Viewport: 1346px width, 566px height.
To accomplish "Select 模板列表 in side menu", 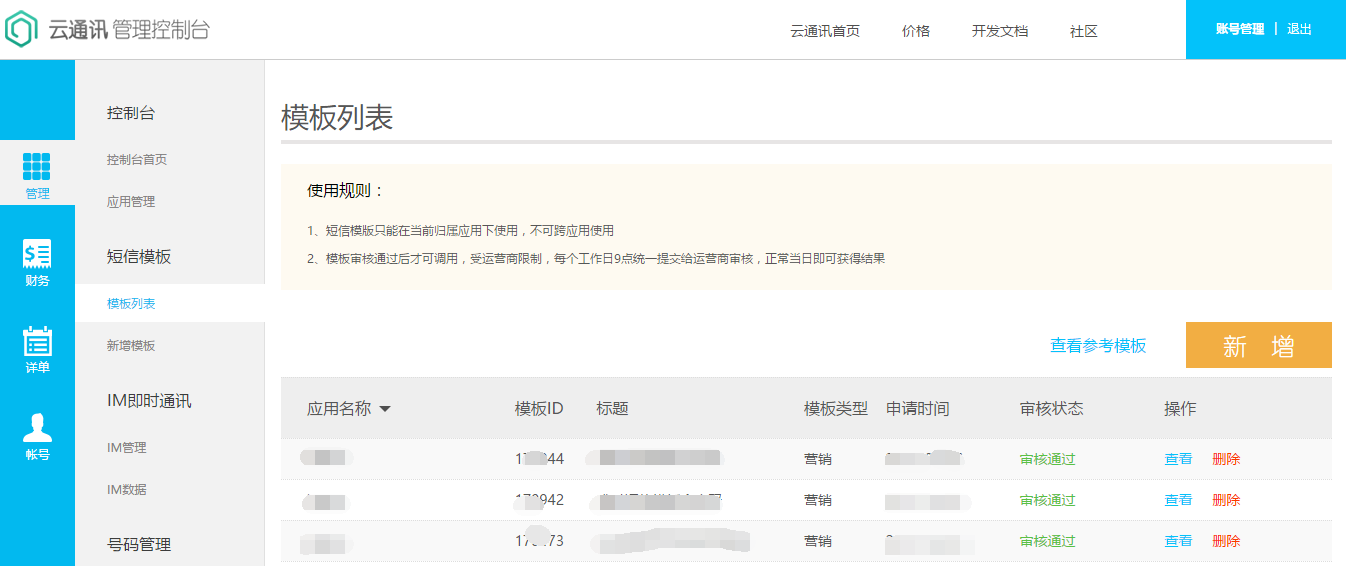I will 131,304.
